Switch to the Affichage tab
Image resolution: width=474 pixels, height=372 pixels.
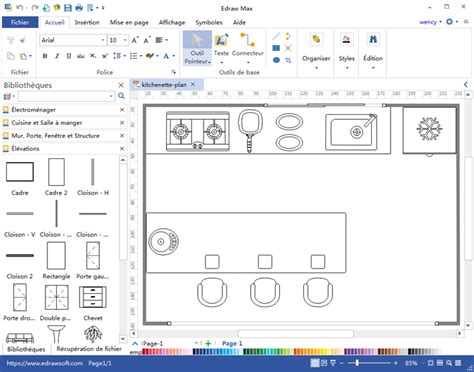[x=172, y=22]
